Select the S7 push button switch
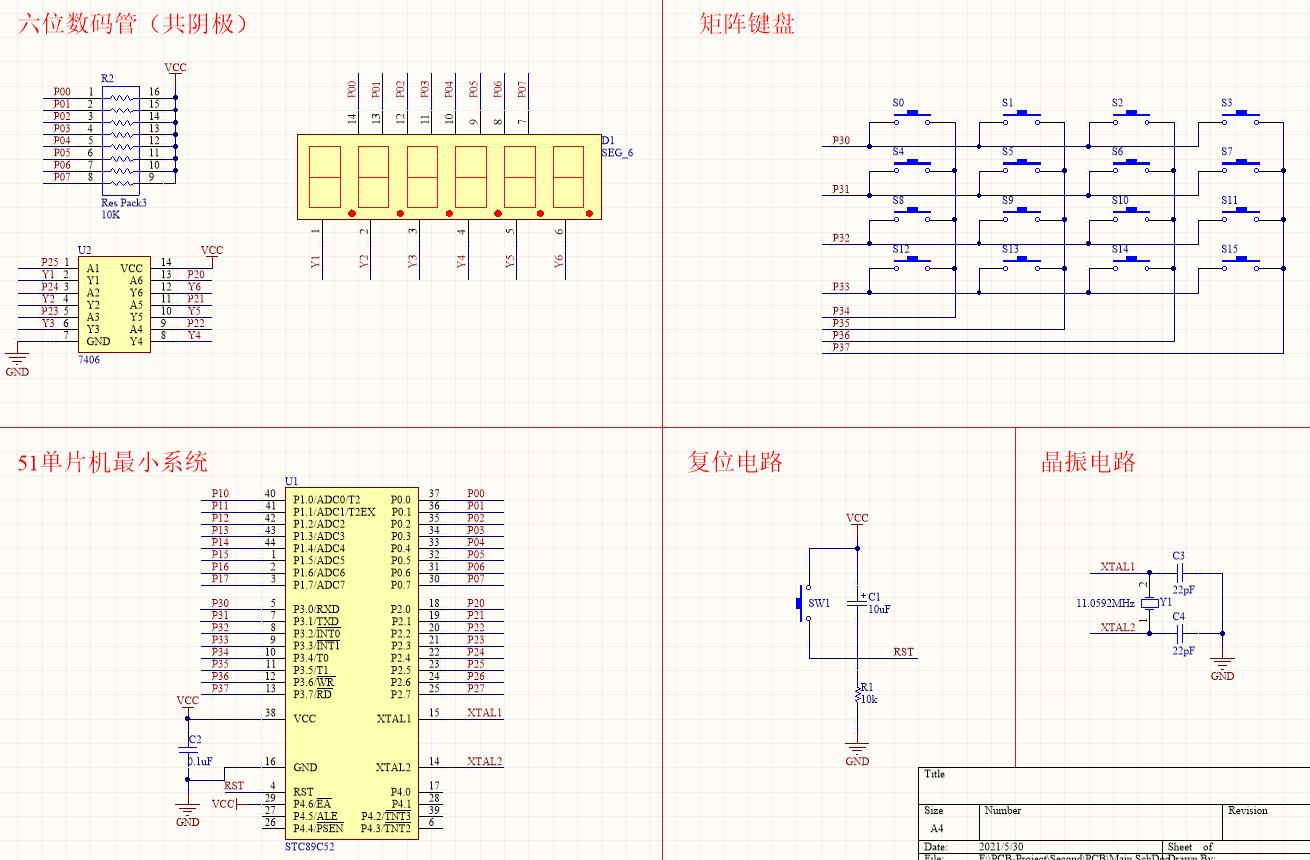 [1241, 167]
